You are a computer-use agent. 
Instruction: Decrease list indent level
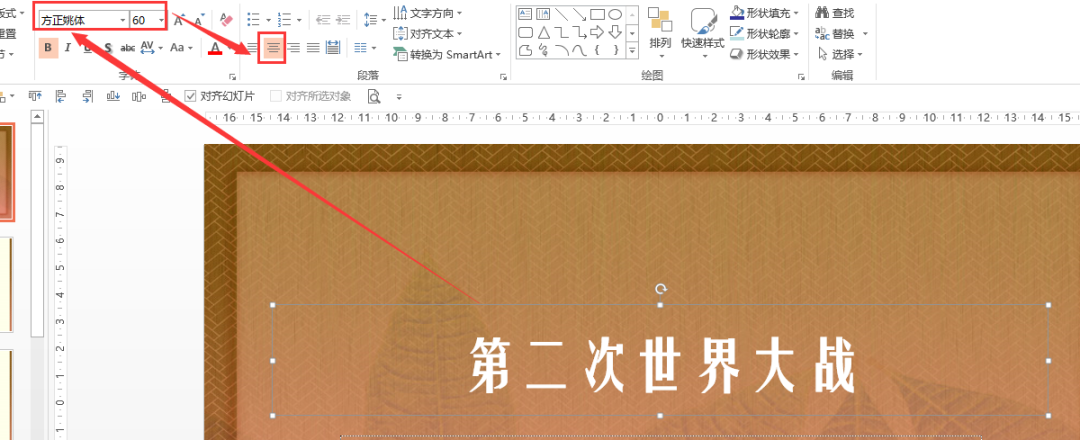coord(323,19)
